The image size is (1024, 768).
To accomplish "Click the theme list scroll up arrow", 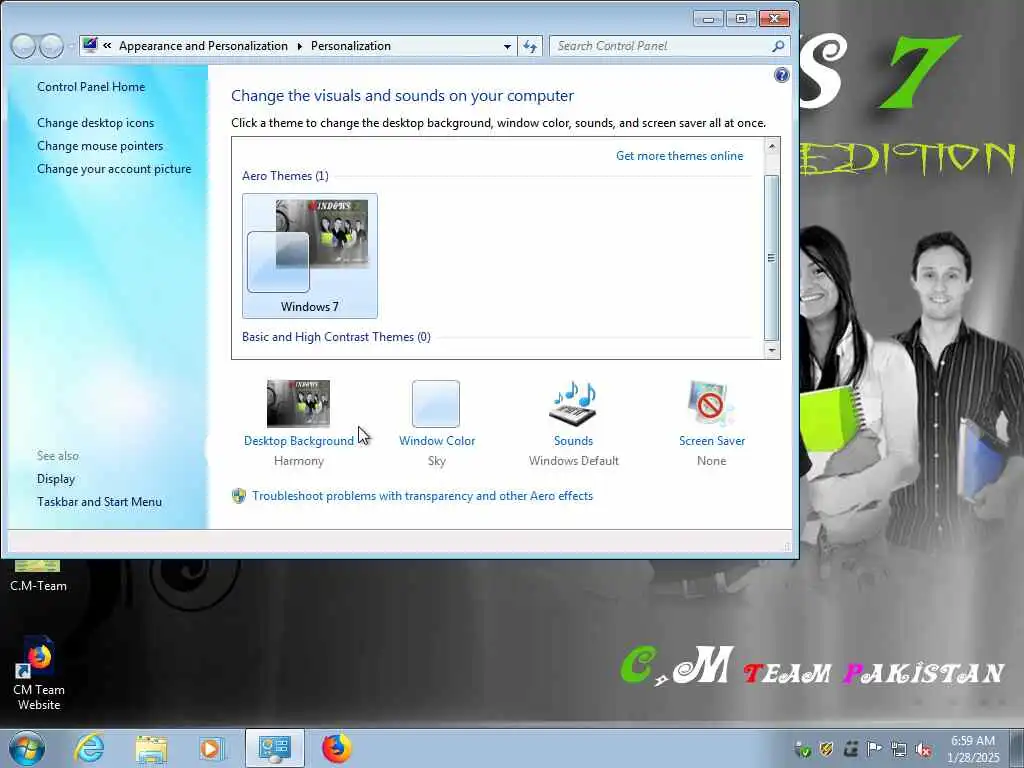I will point(771,146).
